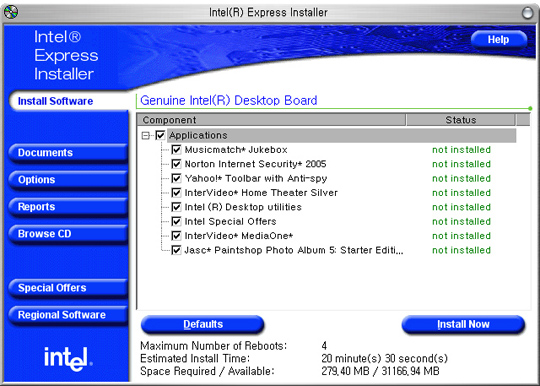Select the Applications row label

click(x=198, y=135)
